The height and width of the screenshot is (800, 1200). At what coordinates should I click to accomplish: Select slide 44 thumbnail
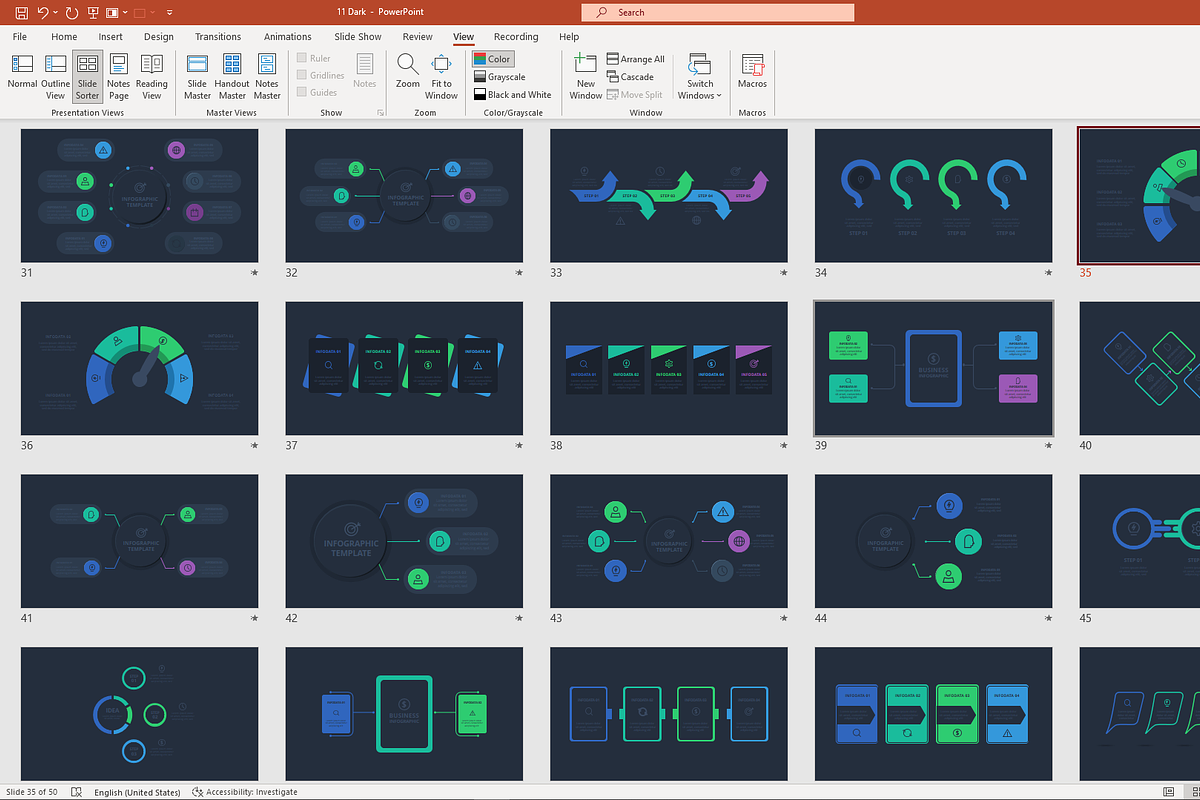click(933, 541)
